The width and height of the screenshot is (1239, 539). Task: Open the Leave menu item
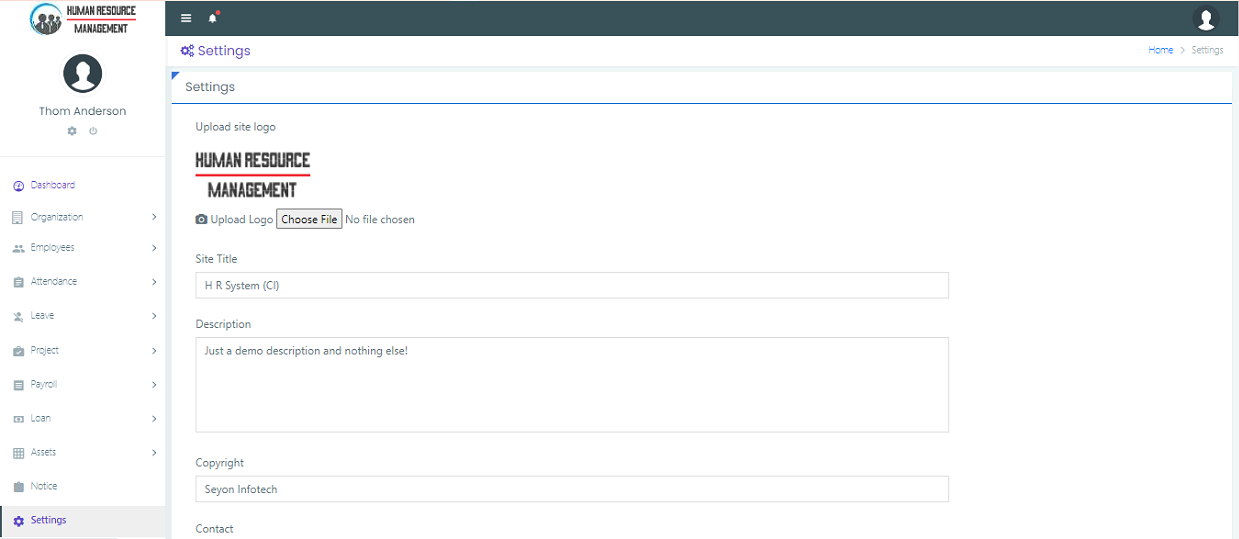point(43,316)
